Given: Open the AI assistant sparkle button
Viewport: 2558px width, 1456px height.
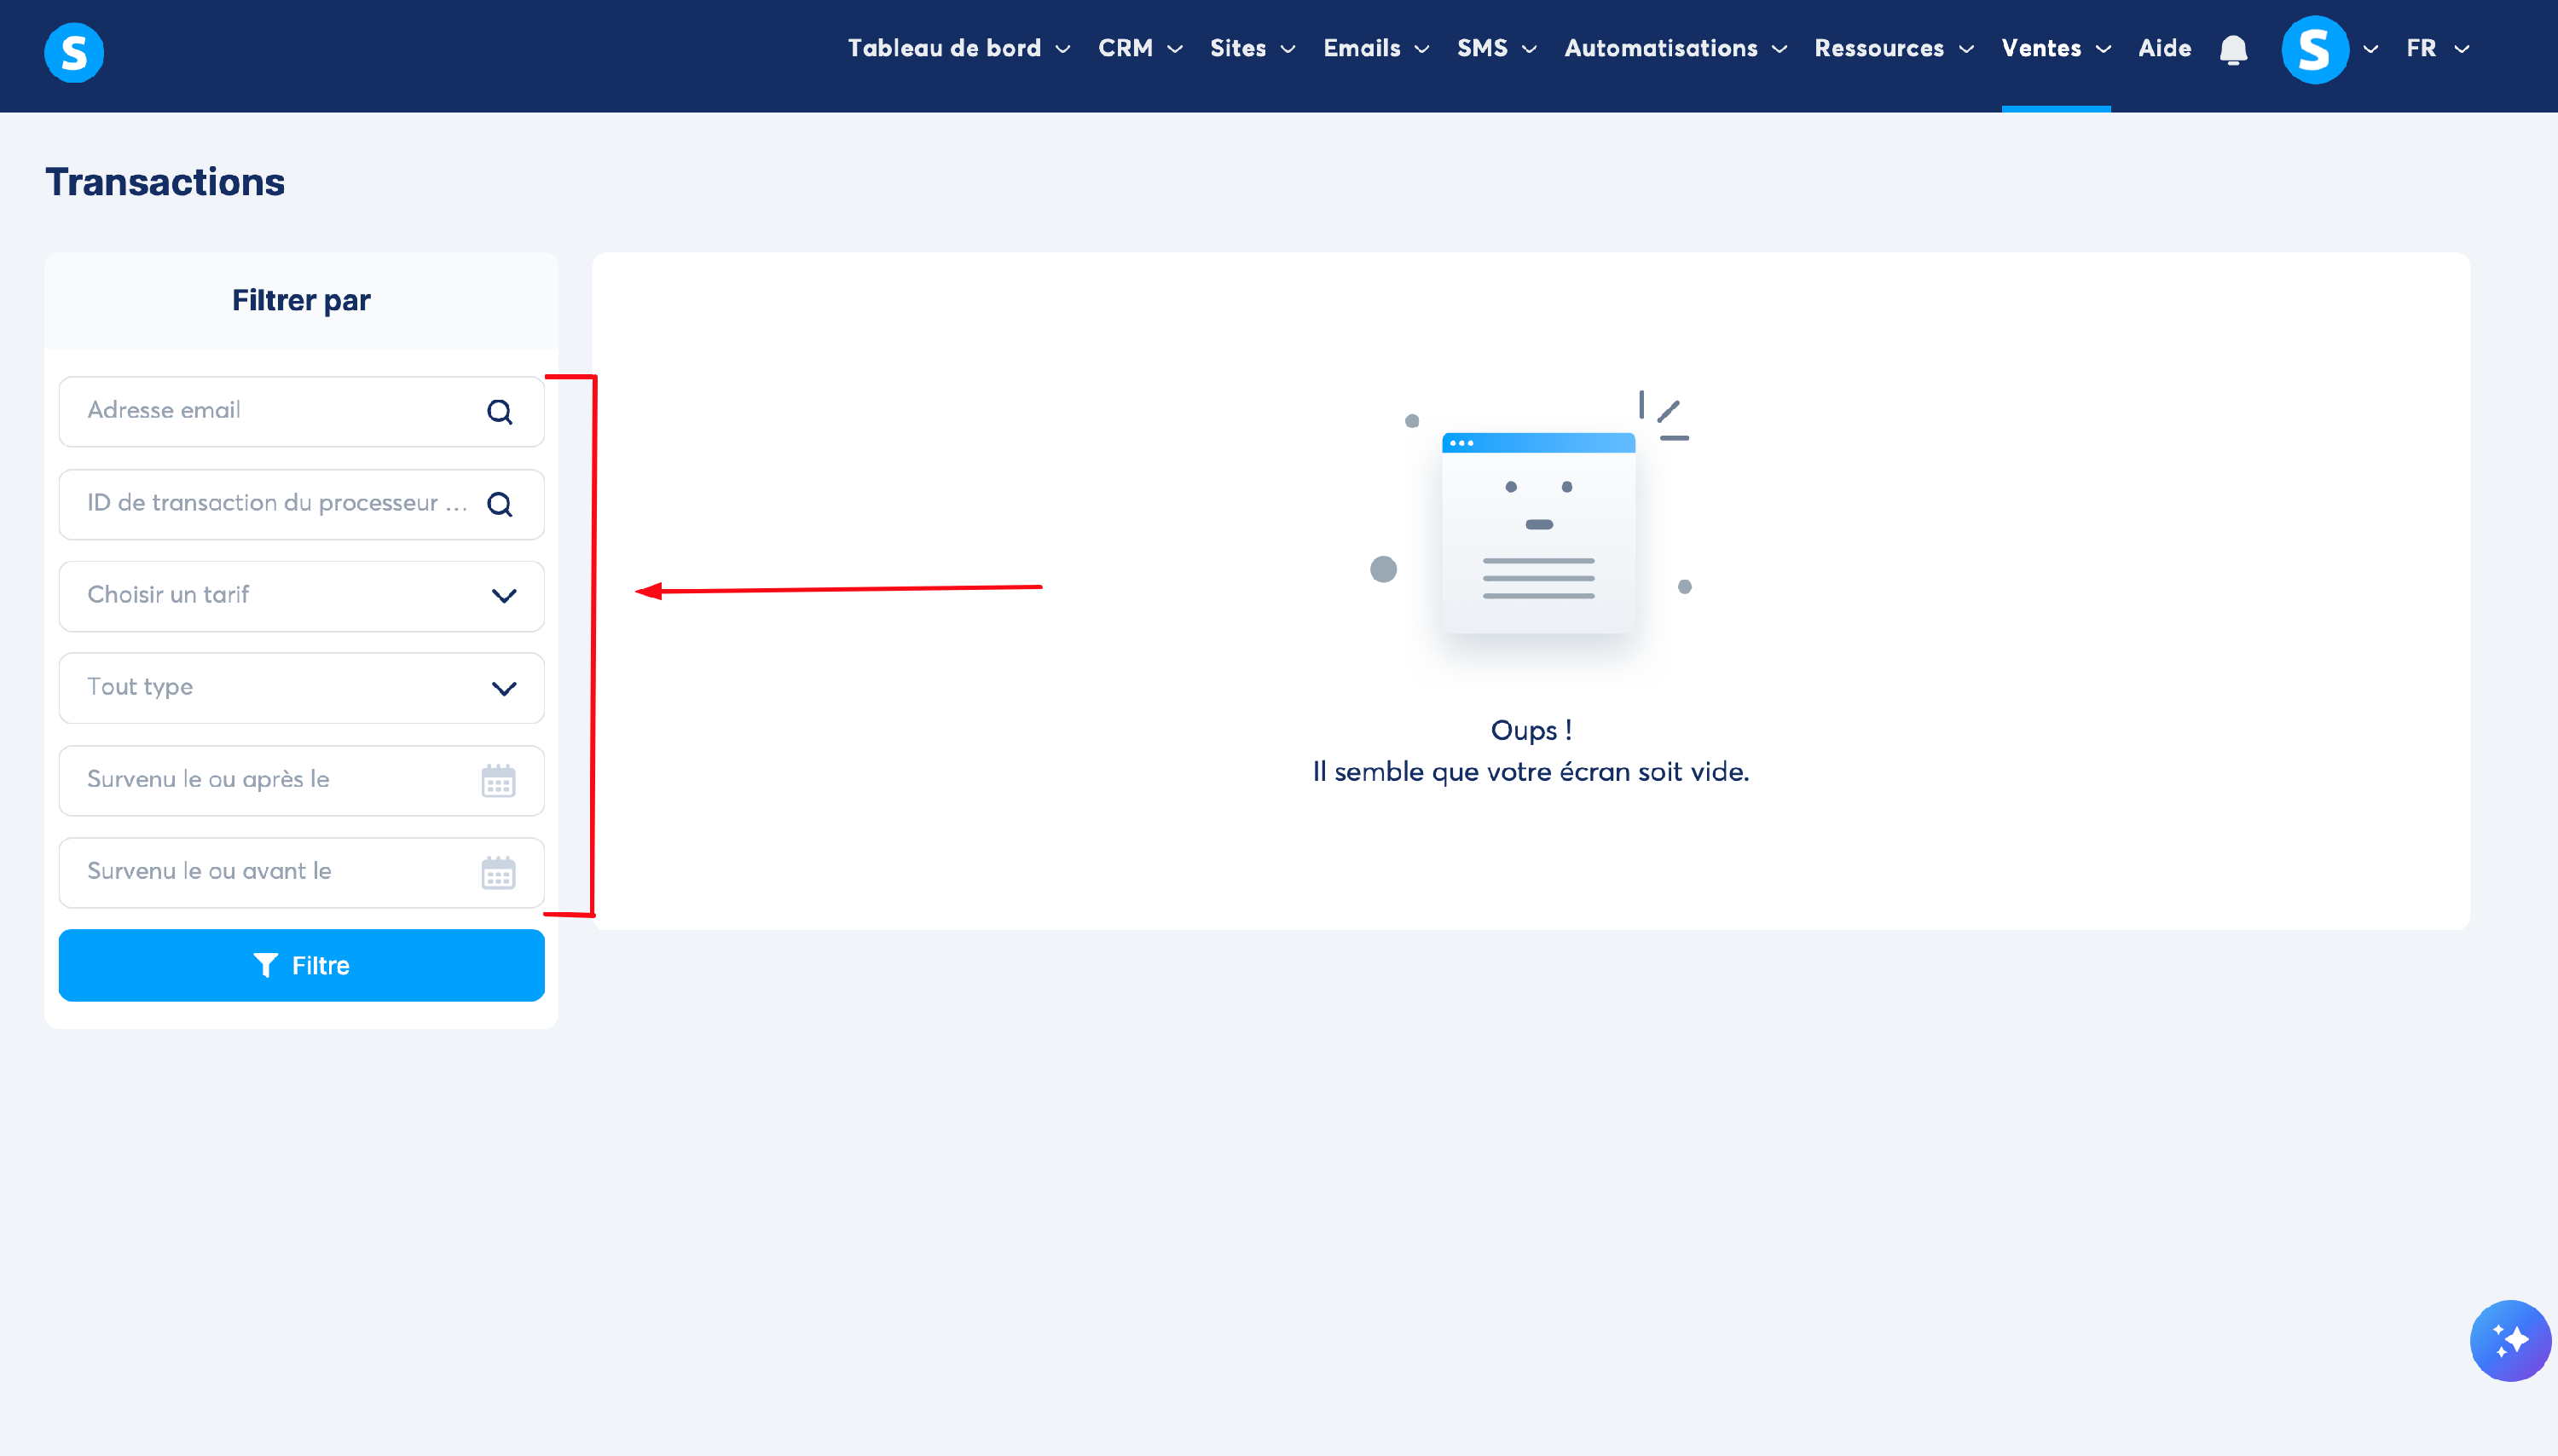Looking at the screenshot, I should pos(2509,1340).
